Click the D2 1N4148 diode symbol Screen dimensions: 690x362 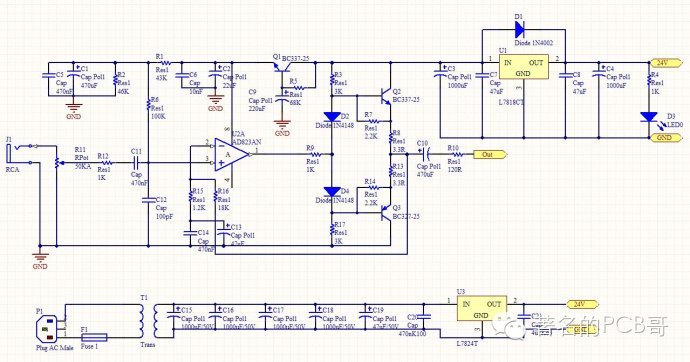tap(332, 117)
